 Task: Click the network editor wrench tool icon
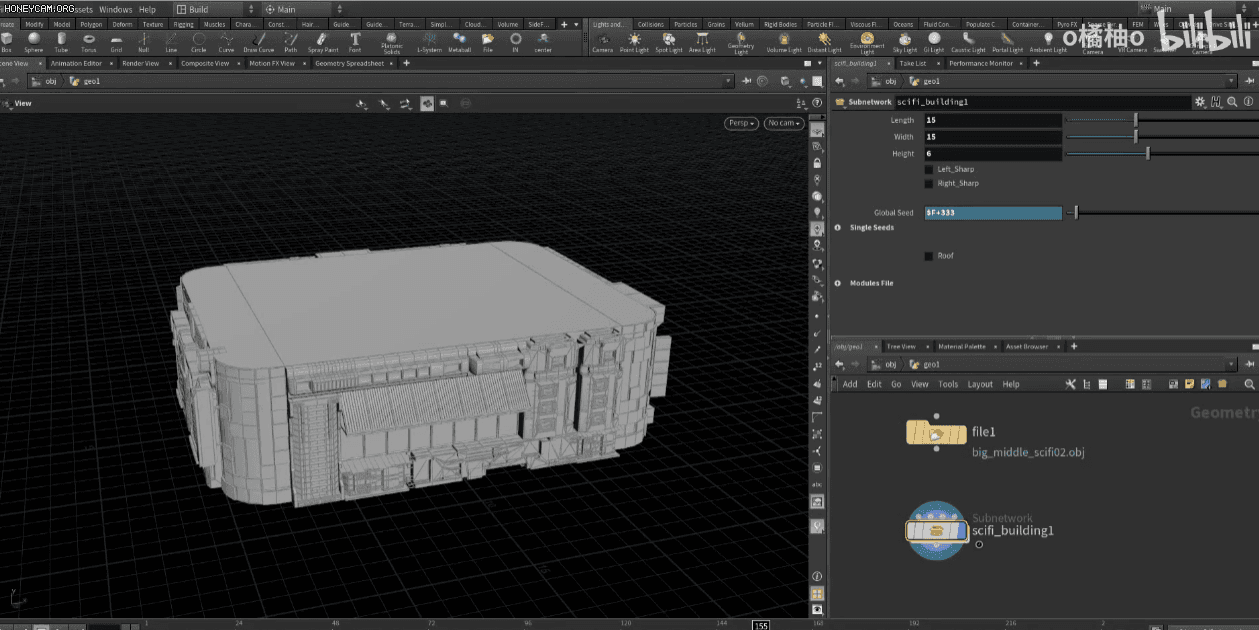pos(1070,384)
